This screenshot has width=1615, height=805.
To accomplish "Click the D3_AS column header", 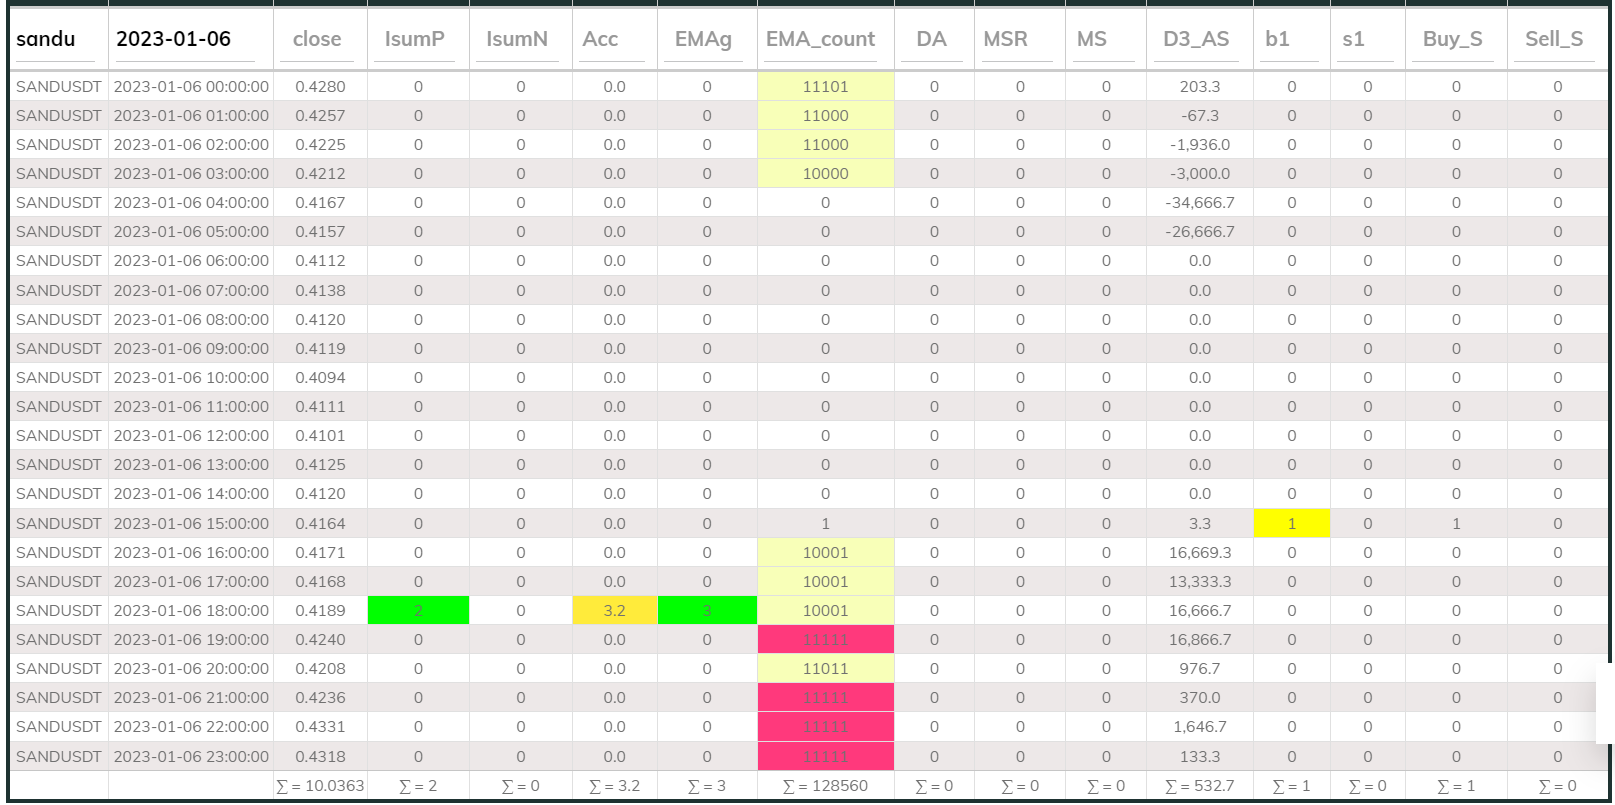I will (x=1196, y=39).
